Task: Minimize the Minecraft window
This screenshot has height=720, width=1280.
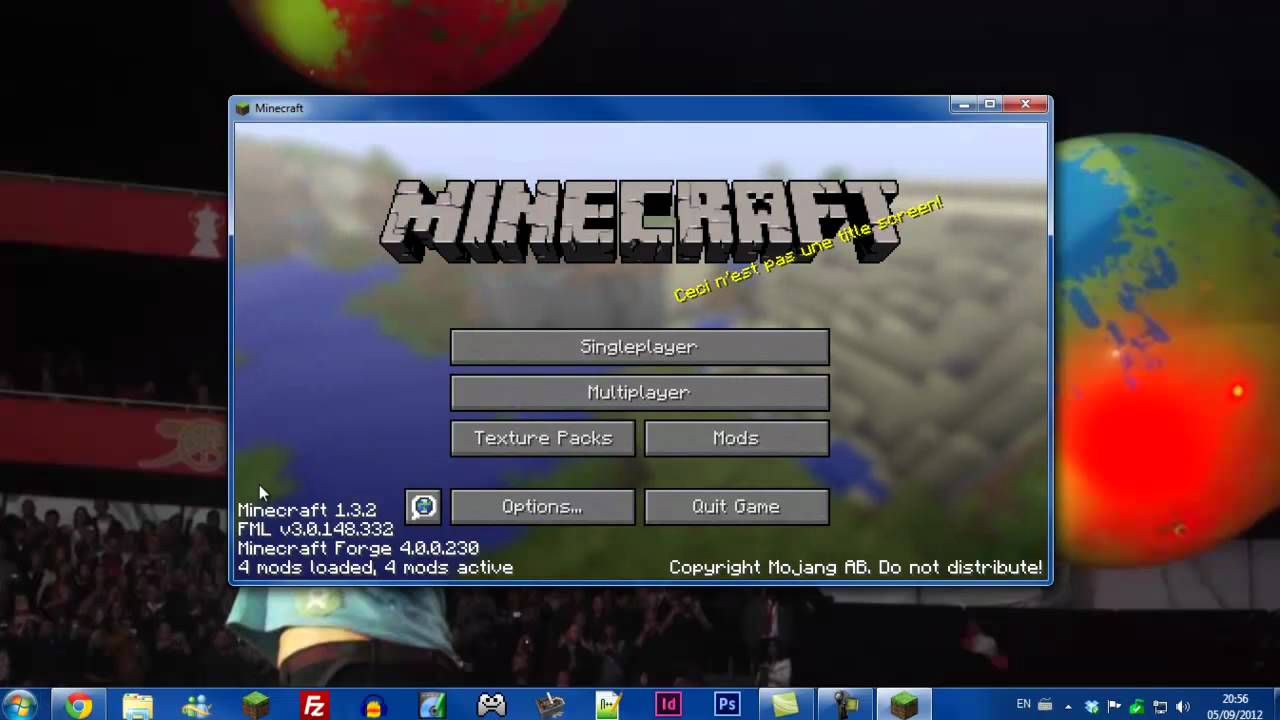Action: coord(964,104)
